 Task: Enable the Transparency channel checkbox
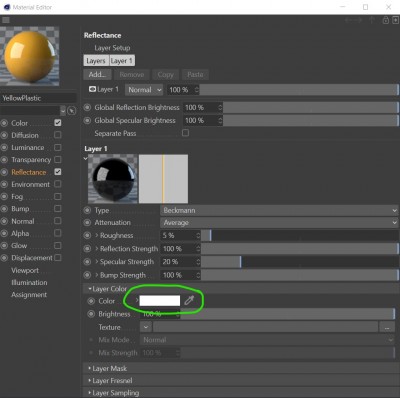(x=58, y=159)
